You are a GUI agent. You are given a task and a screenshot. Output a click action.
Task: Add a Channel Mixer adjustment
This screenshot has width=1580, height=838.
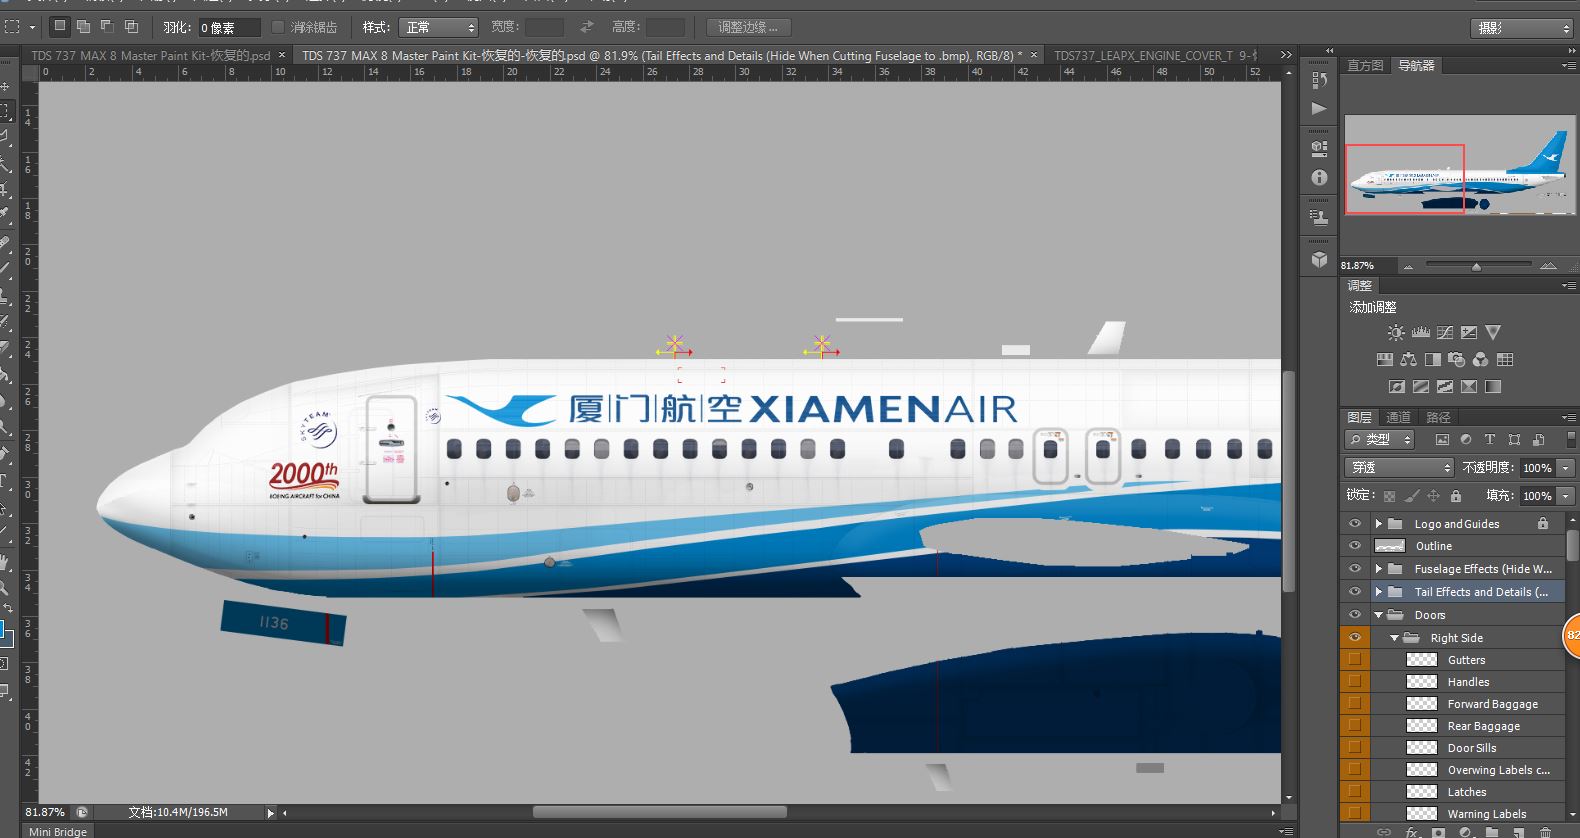coord(1480,360)
